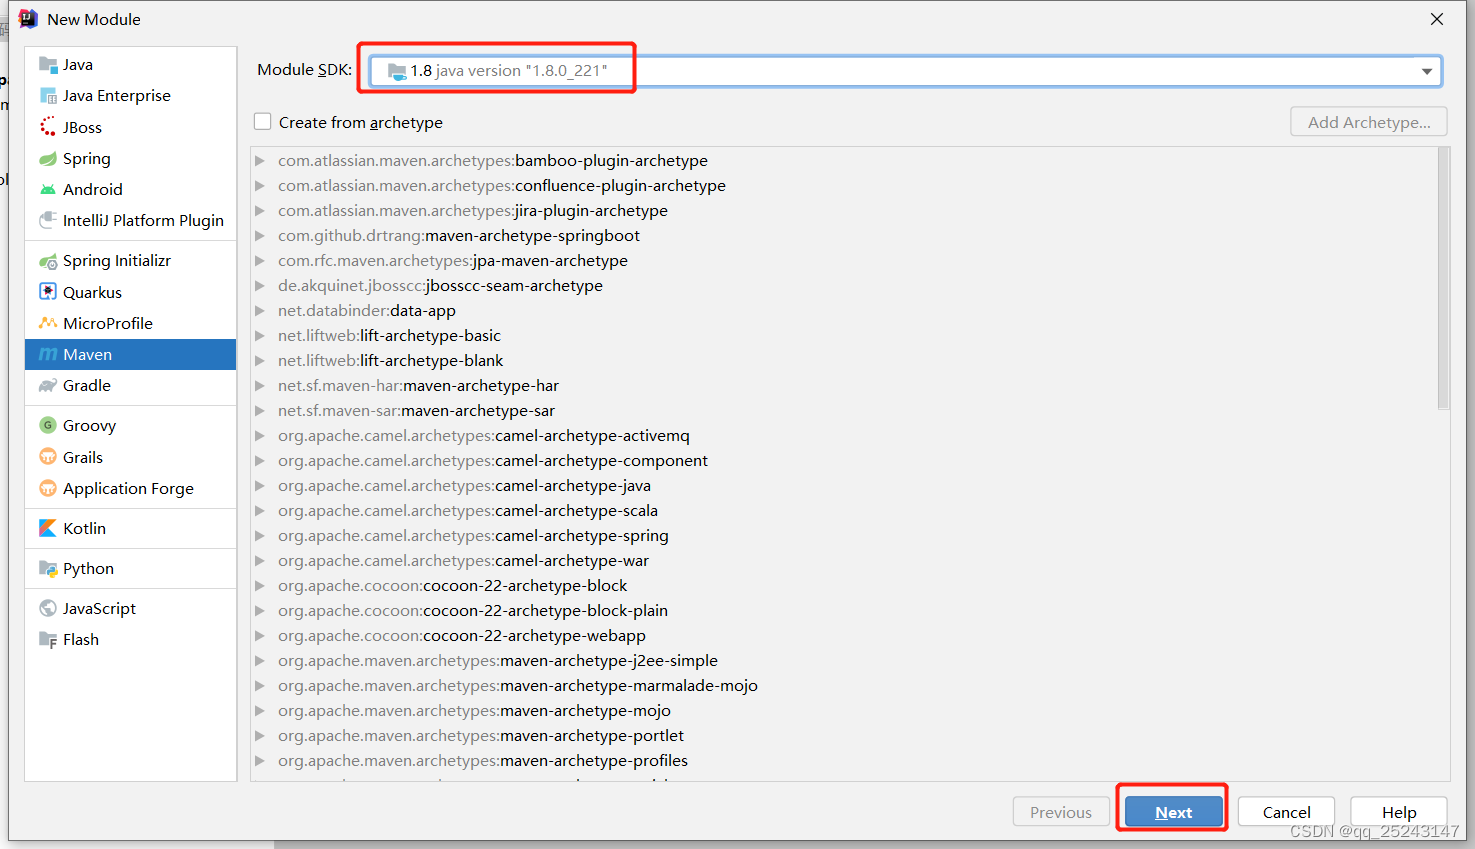Select Java in module type list
Viewport: 1475px width, 849px height.
131,65
